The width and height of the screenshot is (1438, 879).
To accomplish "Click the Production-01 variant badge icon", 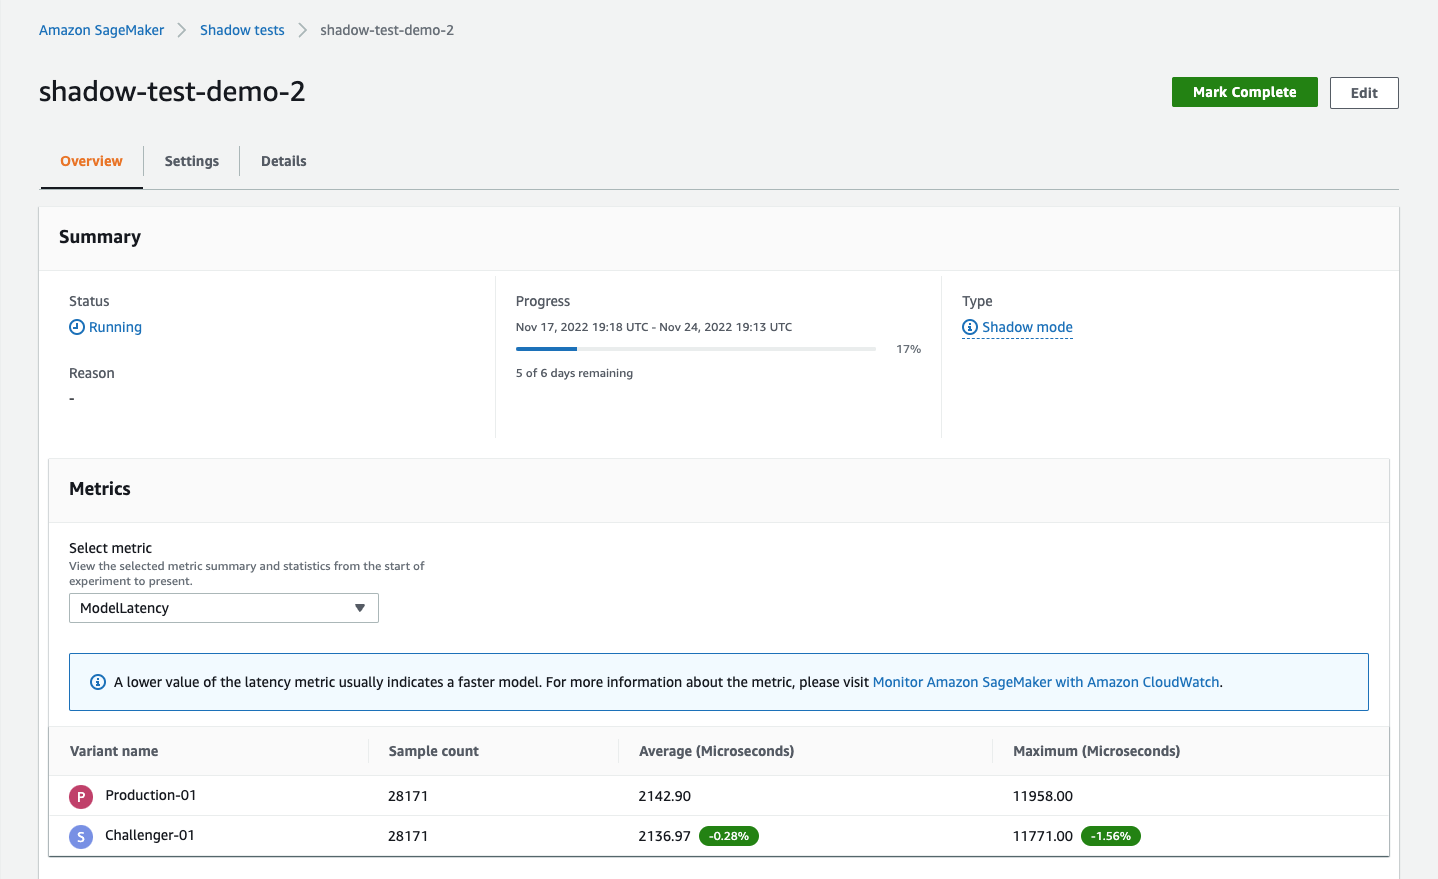I will coord(80,796).
